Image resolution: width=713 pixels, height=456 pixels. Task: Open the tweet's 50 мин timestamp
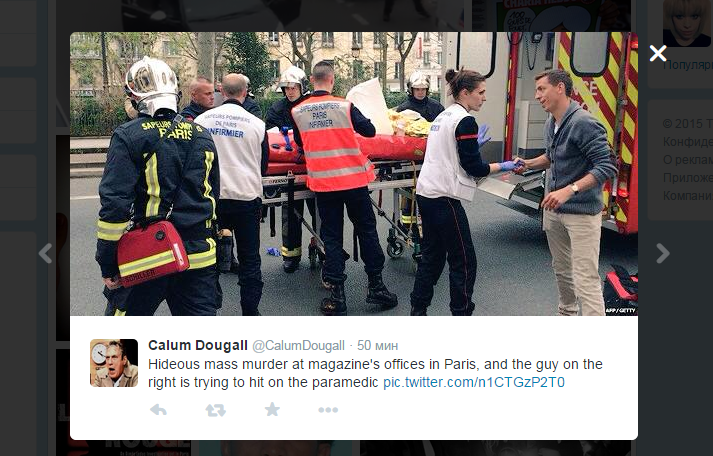[x=377, y=346]
